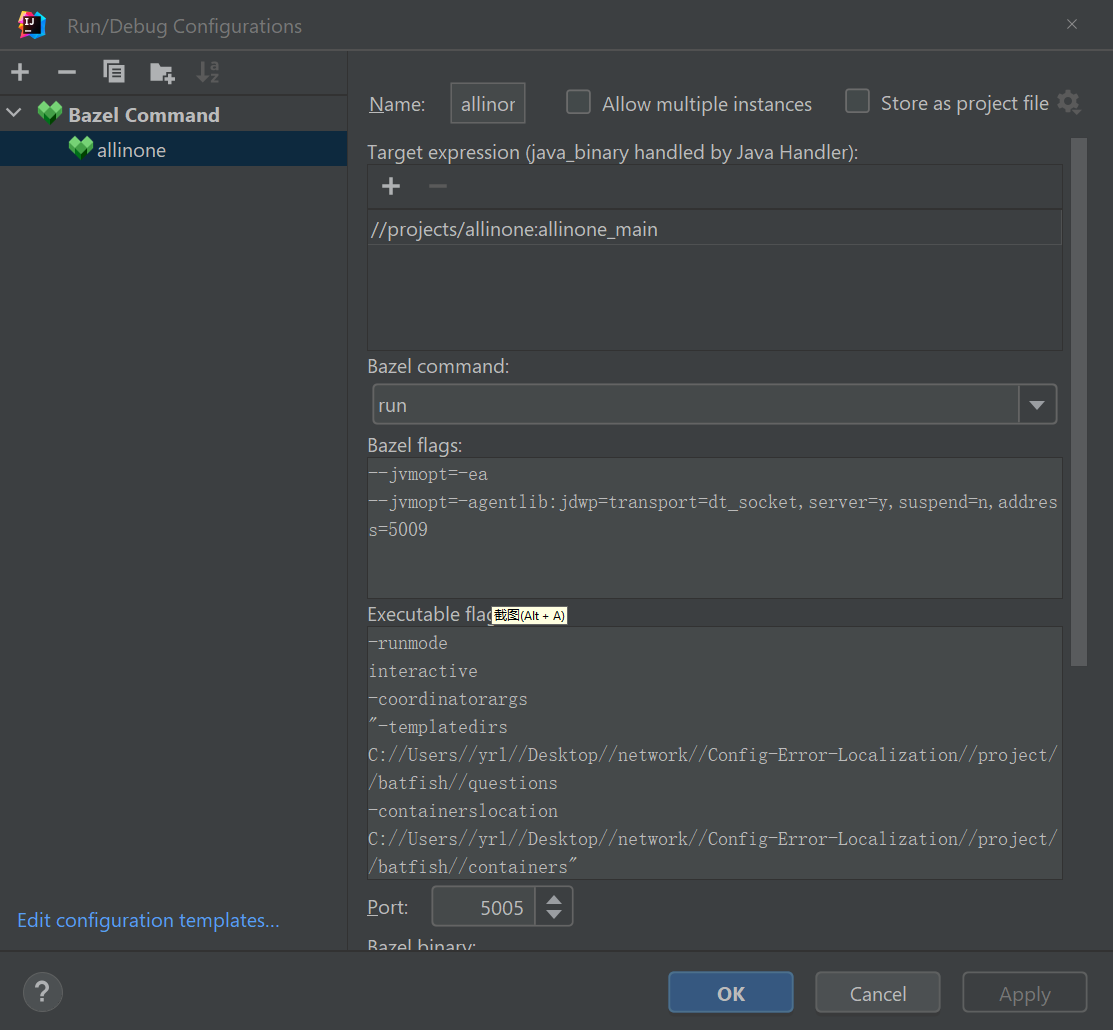This screenshot has height=1030, width=1113.
Task: Open the help question mark
Action: (42, 992)
